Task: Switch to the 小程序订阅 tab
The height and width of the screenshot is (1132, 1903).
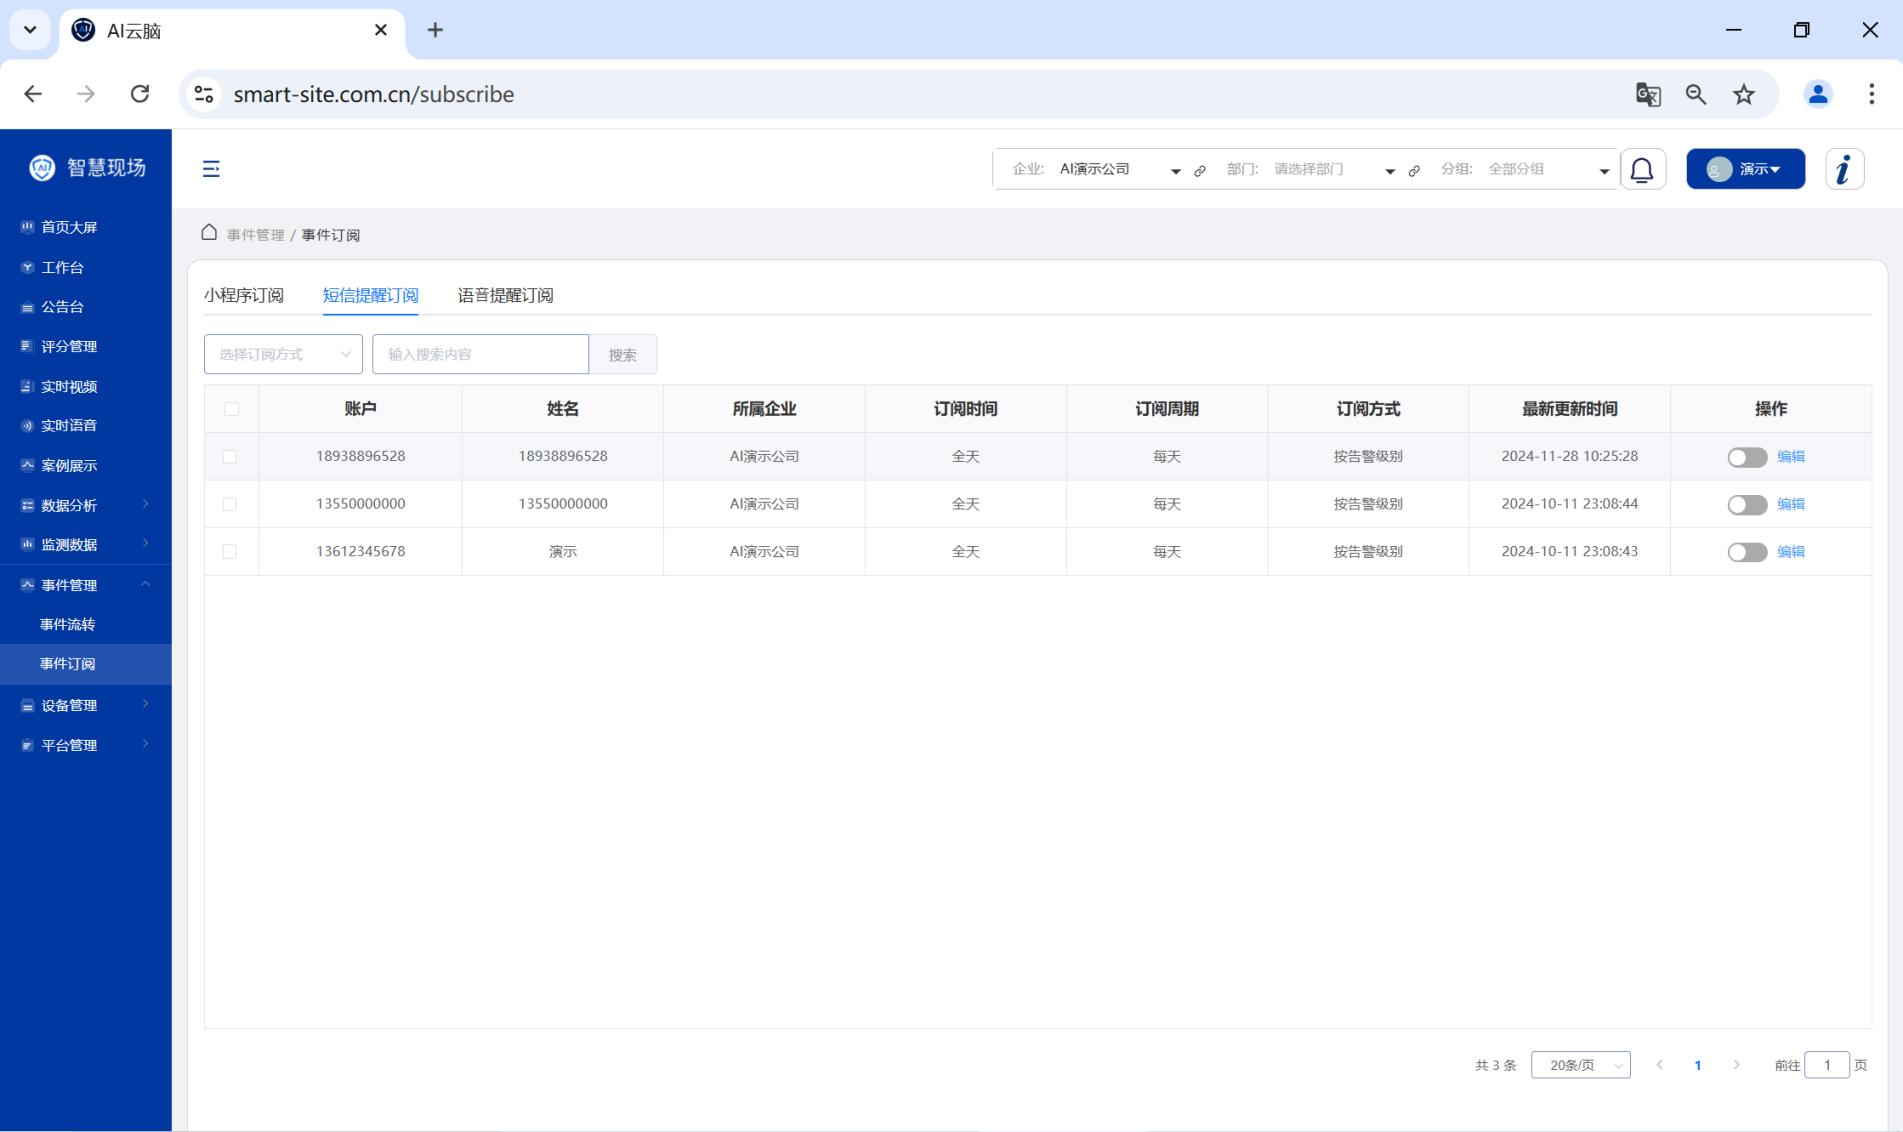Action: pos(244,295)
